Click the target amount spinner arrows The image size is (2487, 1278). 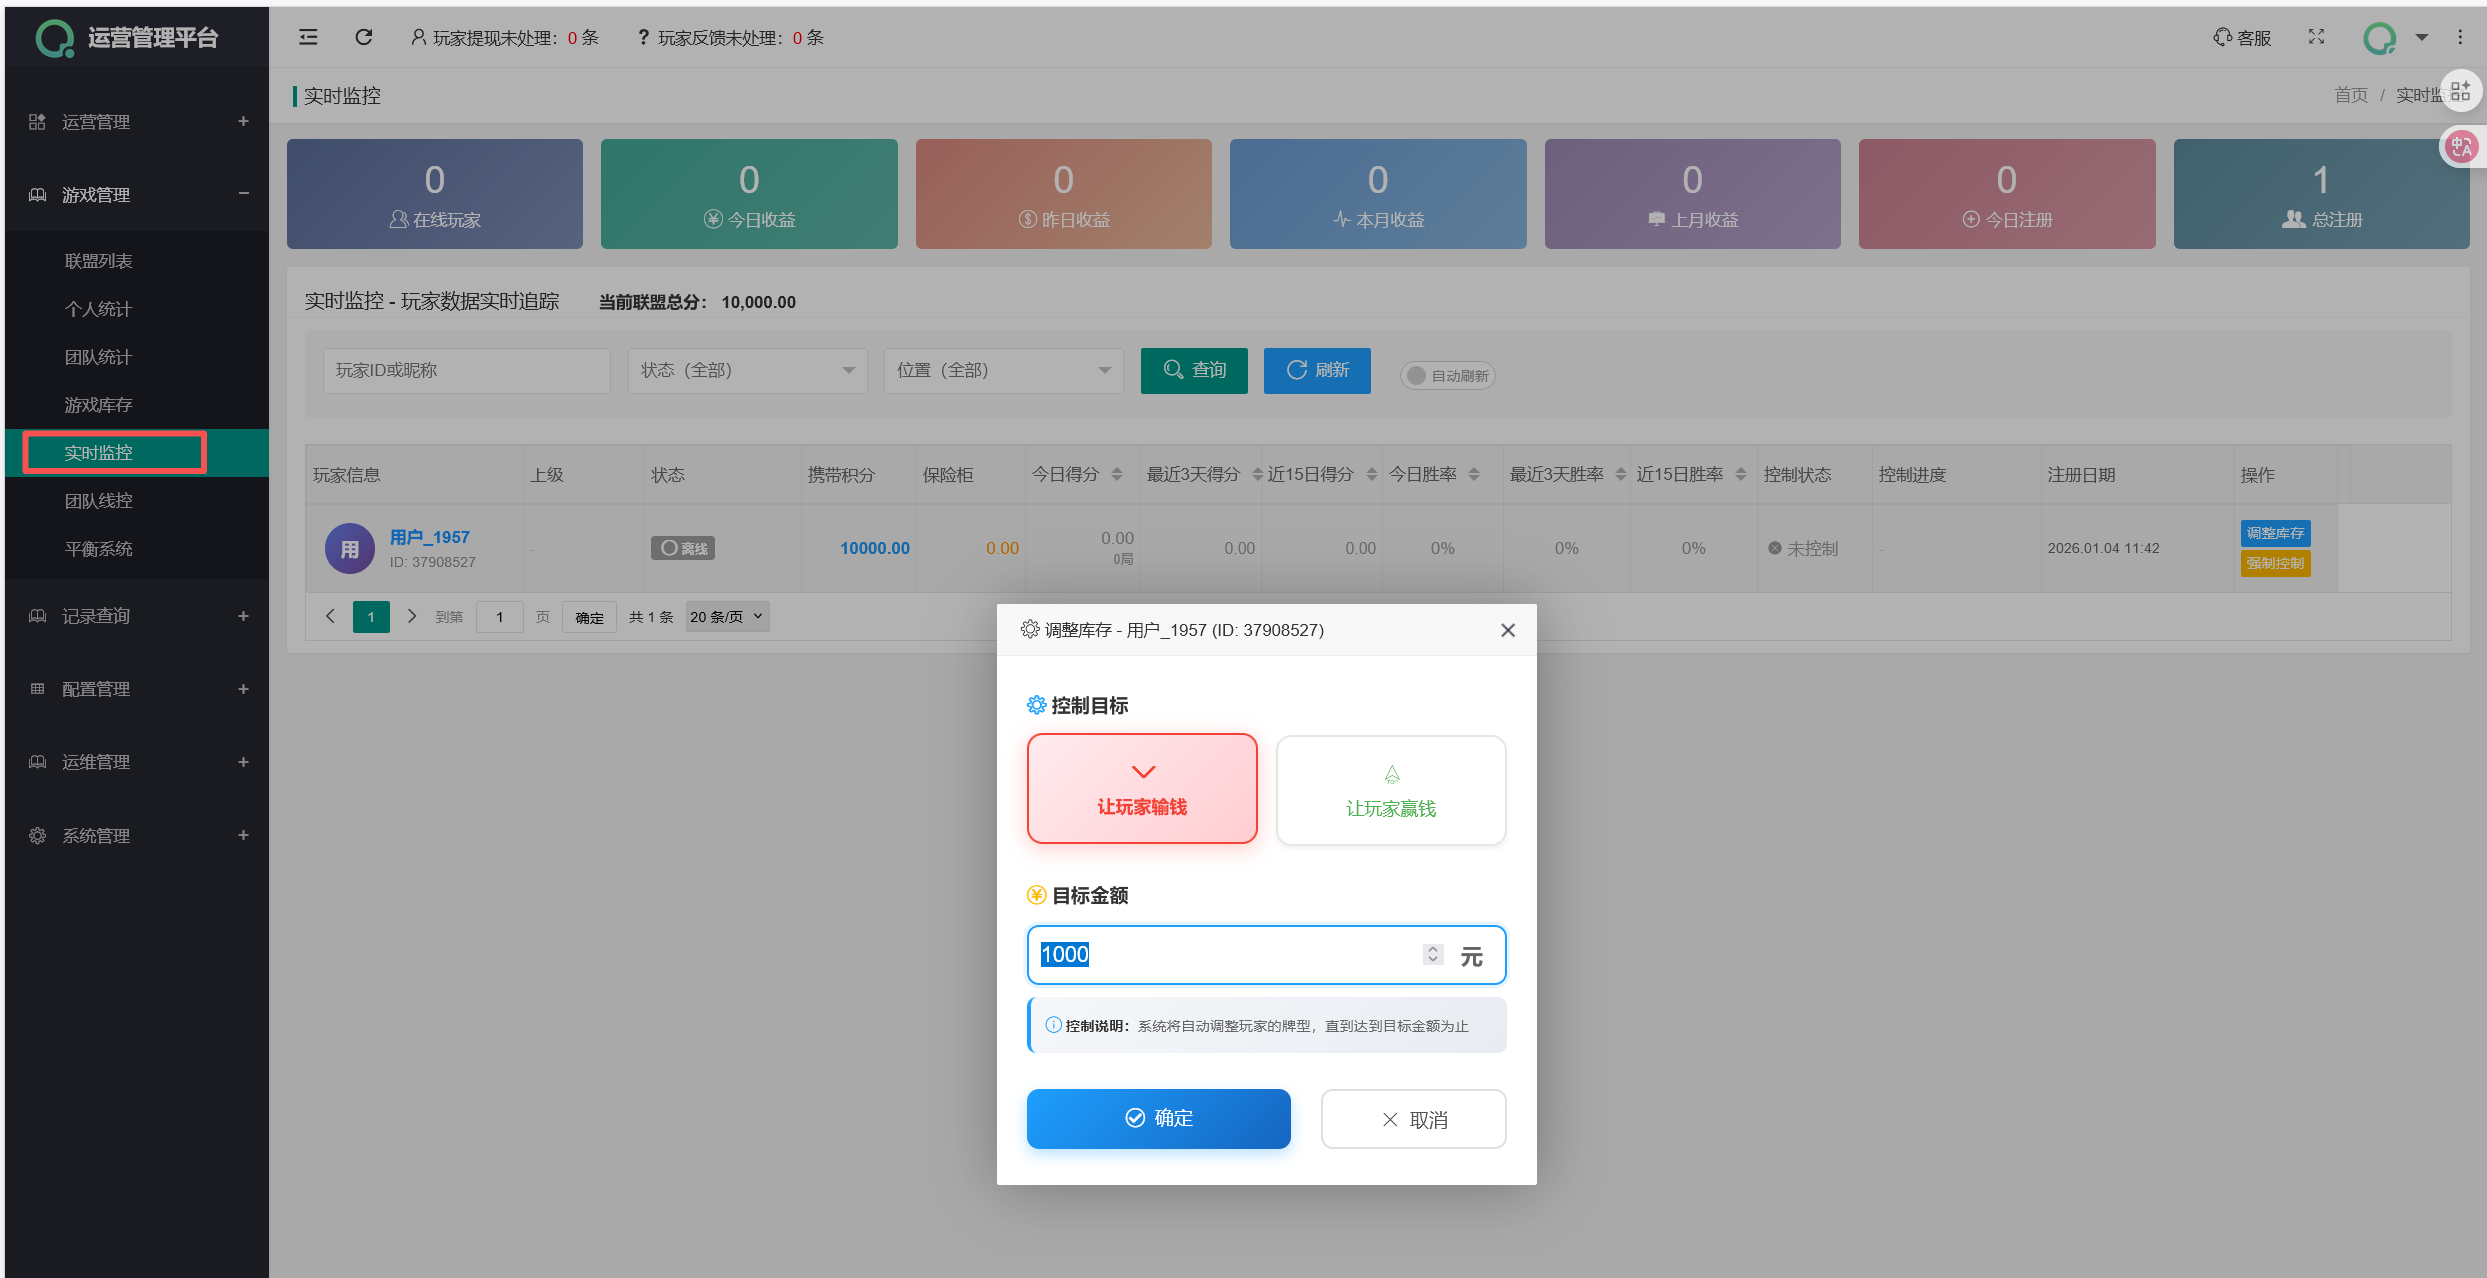coord(1432,954)
